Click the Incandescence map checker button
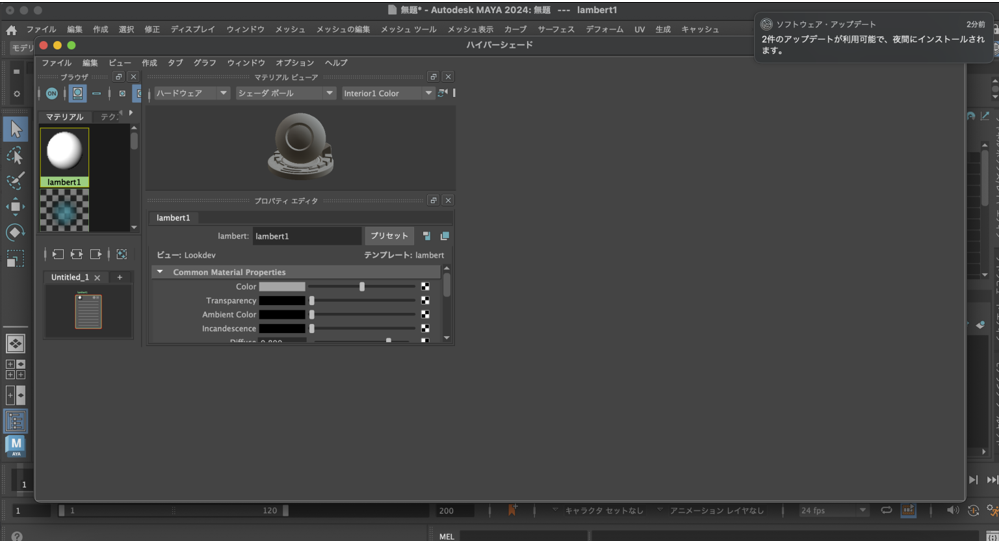 pyautogui.click(x=425, y=329)
